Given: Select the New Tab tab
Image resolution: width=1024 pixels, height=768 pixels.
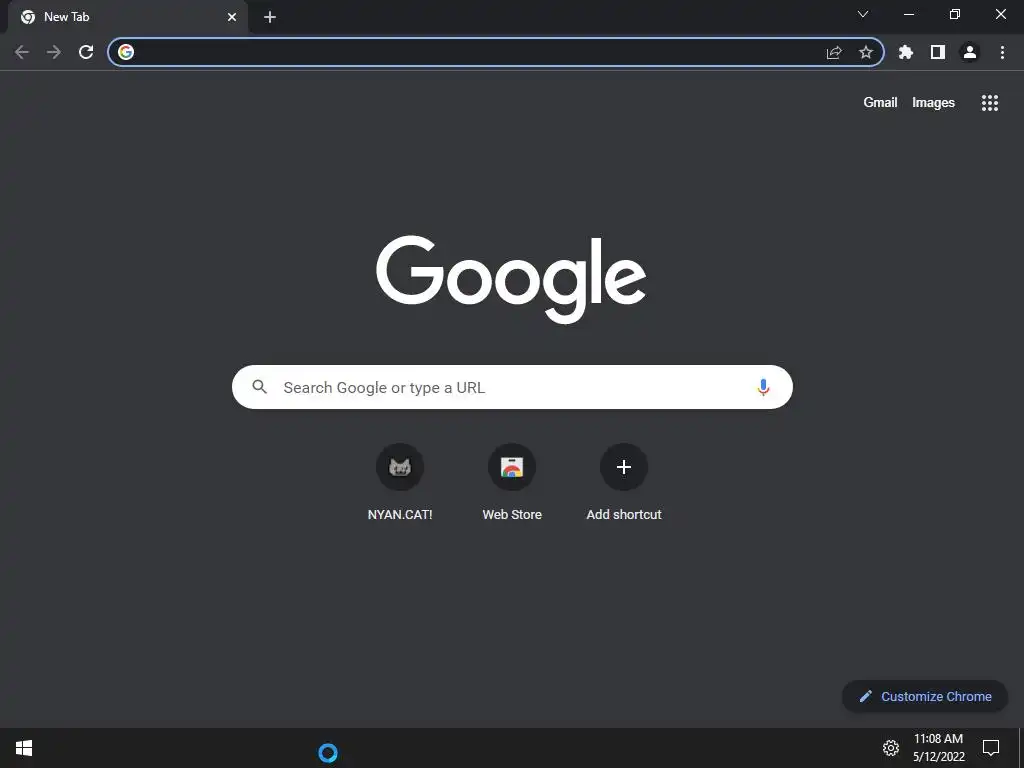Looking at the screenshot, I should [128, 17].
